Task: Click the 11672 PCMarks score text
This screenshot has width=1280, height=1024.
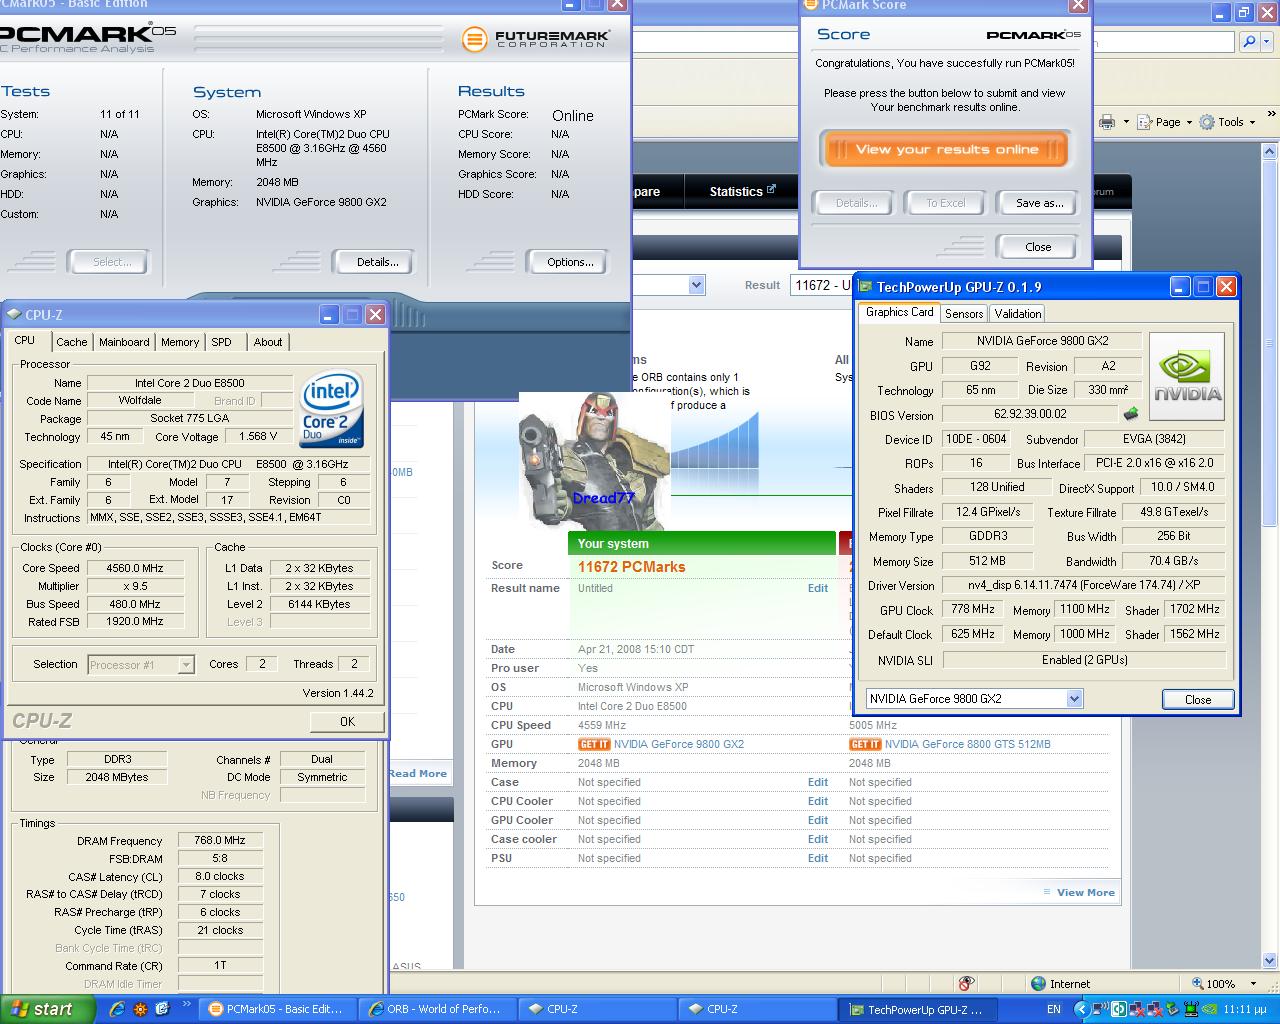Action: (631, 567)
